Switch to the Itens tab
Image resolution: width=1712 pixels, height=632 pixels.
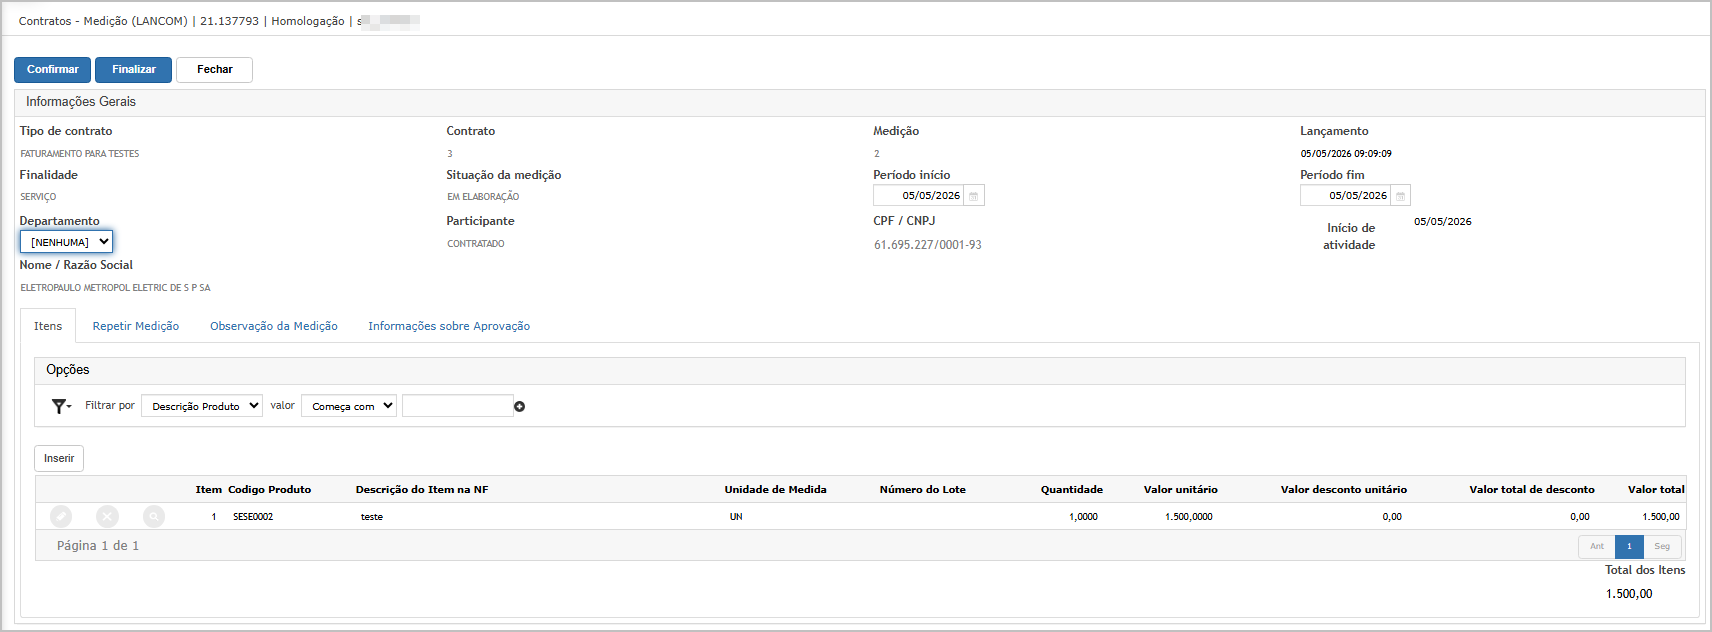click(x=48, y=326)
